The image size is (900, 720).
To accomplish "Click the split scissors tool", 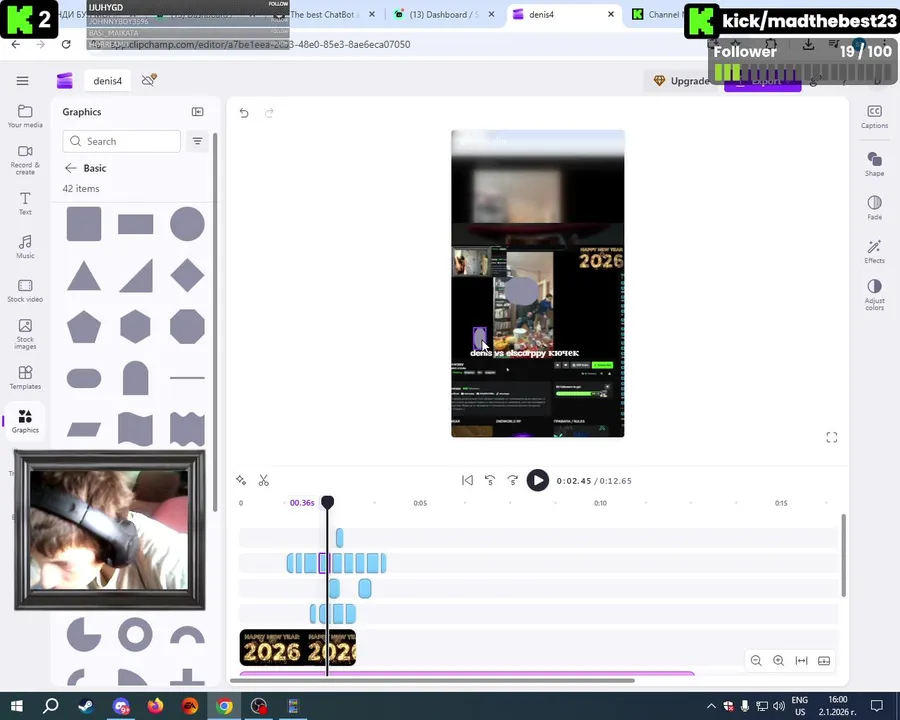I will tap(263, 481).
